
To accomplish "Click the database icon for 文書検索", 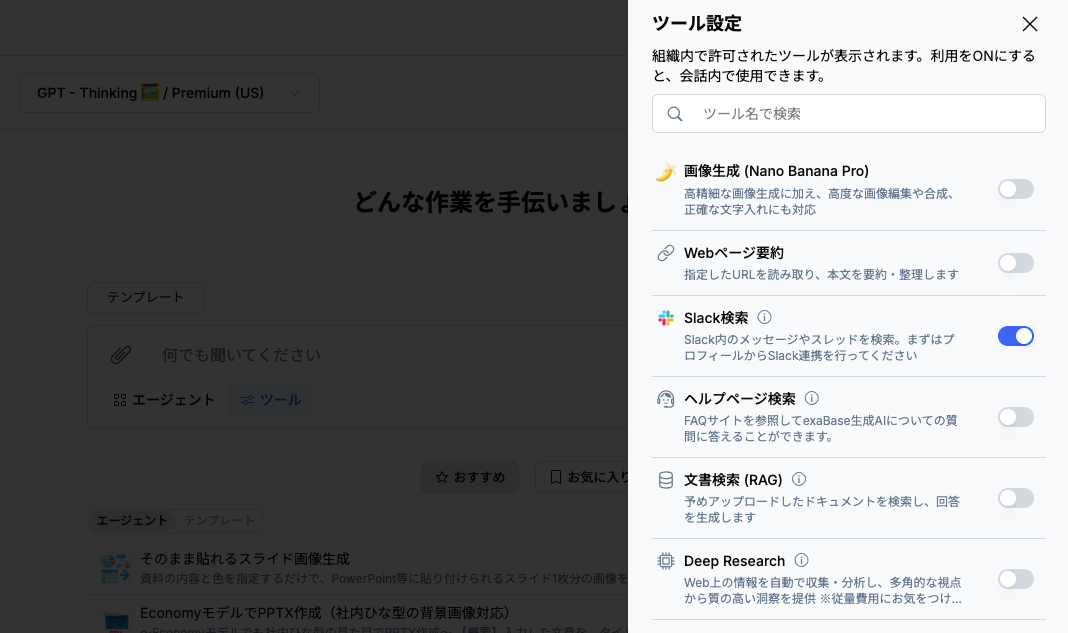I will click(x=665, y=480).
